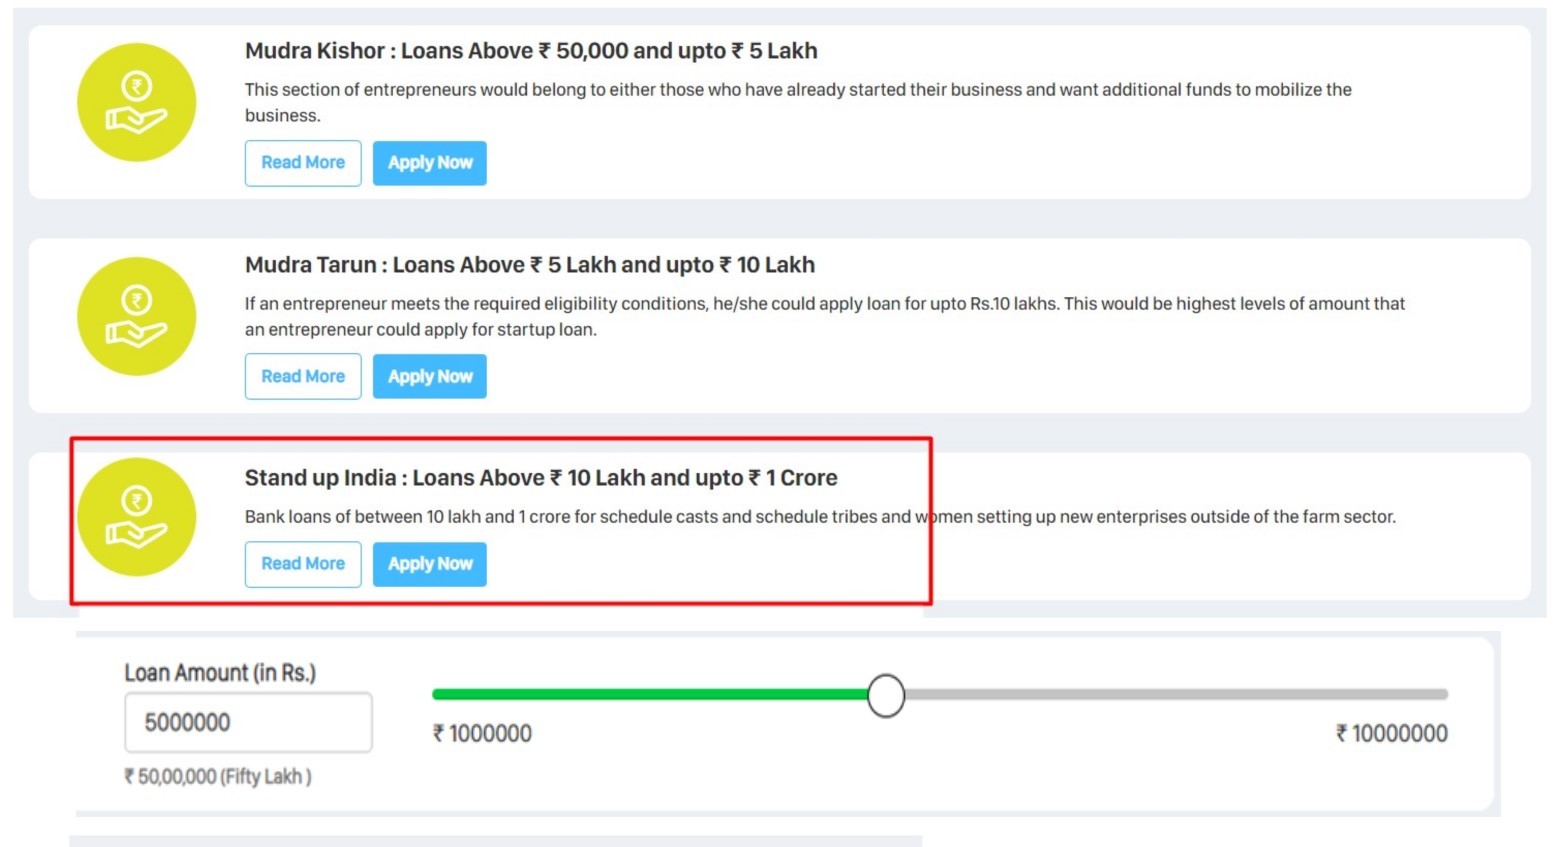This screenshot has width=1558, height=847.
Task: Click the Stand up India rupee-hand icon
Action: 137,517
